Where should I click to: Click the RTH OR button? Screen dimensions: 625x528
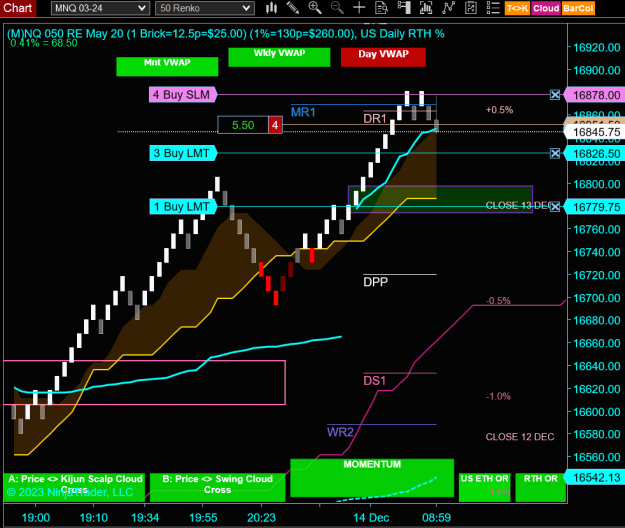click(x=540, y=487)
